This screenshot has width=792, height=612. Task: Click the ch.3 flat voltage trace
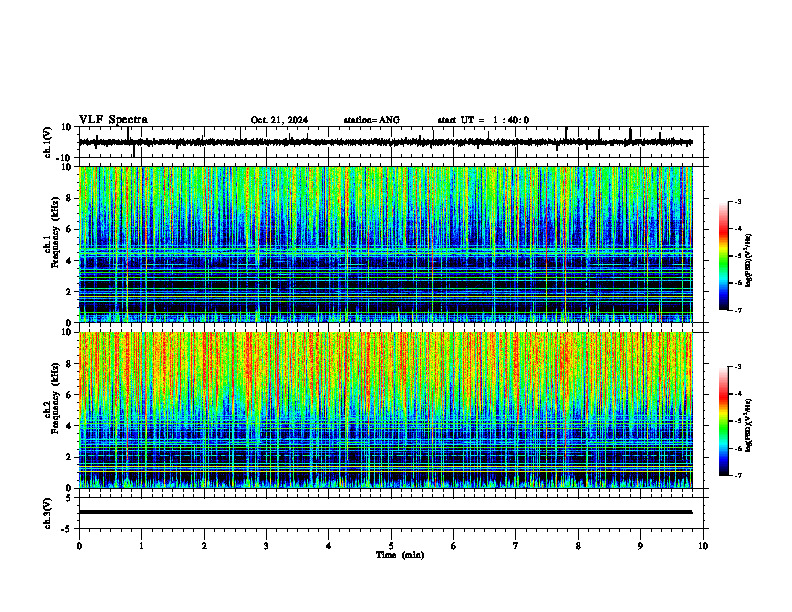pyautogui.click(x=385, y=512)
